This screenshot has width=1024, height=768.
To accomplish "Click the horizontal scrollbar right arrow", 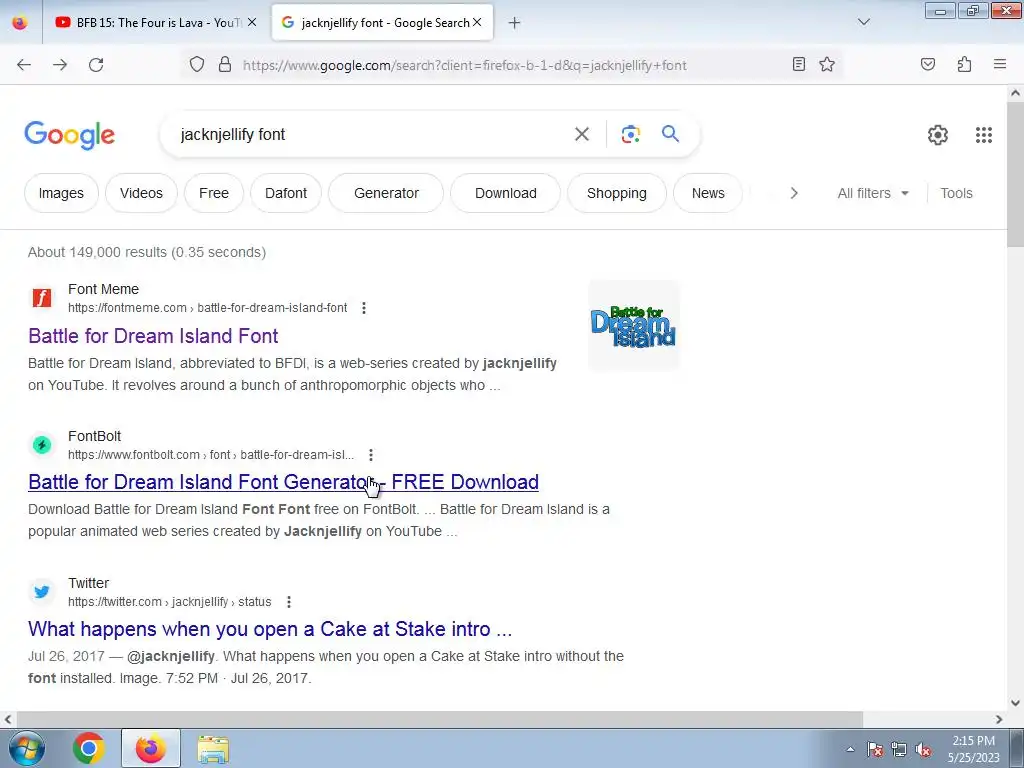I will [999, 719].
